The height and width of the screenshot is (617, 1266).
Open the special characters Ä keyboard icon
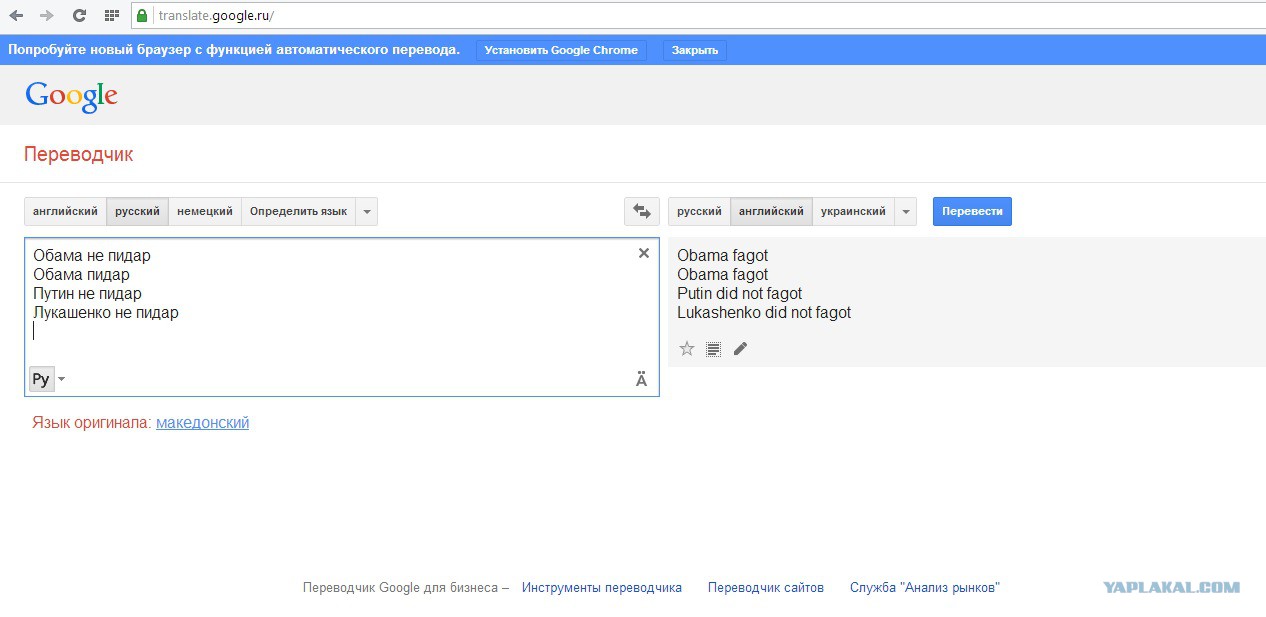[x=641, y=379]
